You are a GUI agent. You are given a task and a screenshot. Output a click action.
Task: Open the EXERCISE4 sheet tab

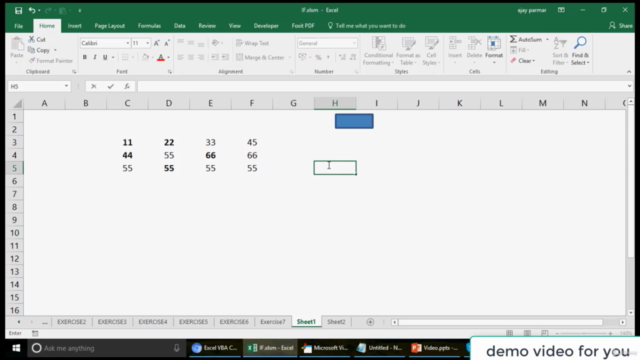click(153, 322)
